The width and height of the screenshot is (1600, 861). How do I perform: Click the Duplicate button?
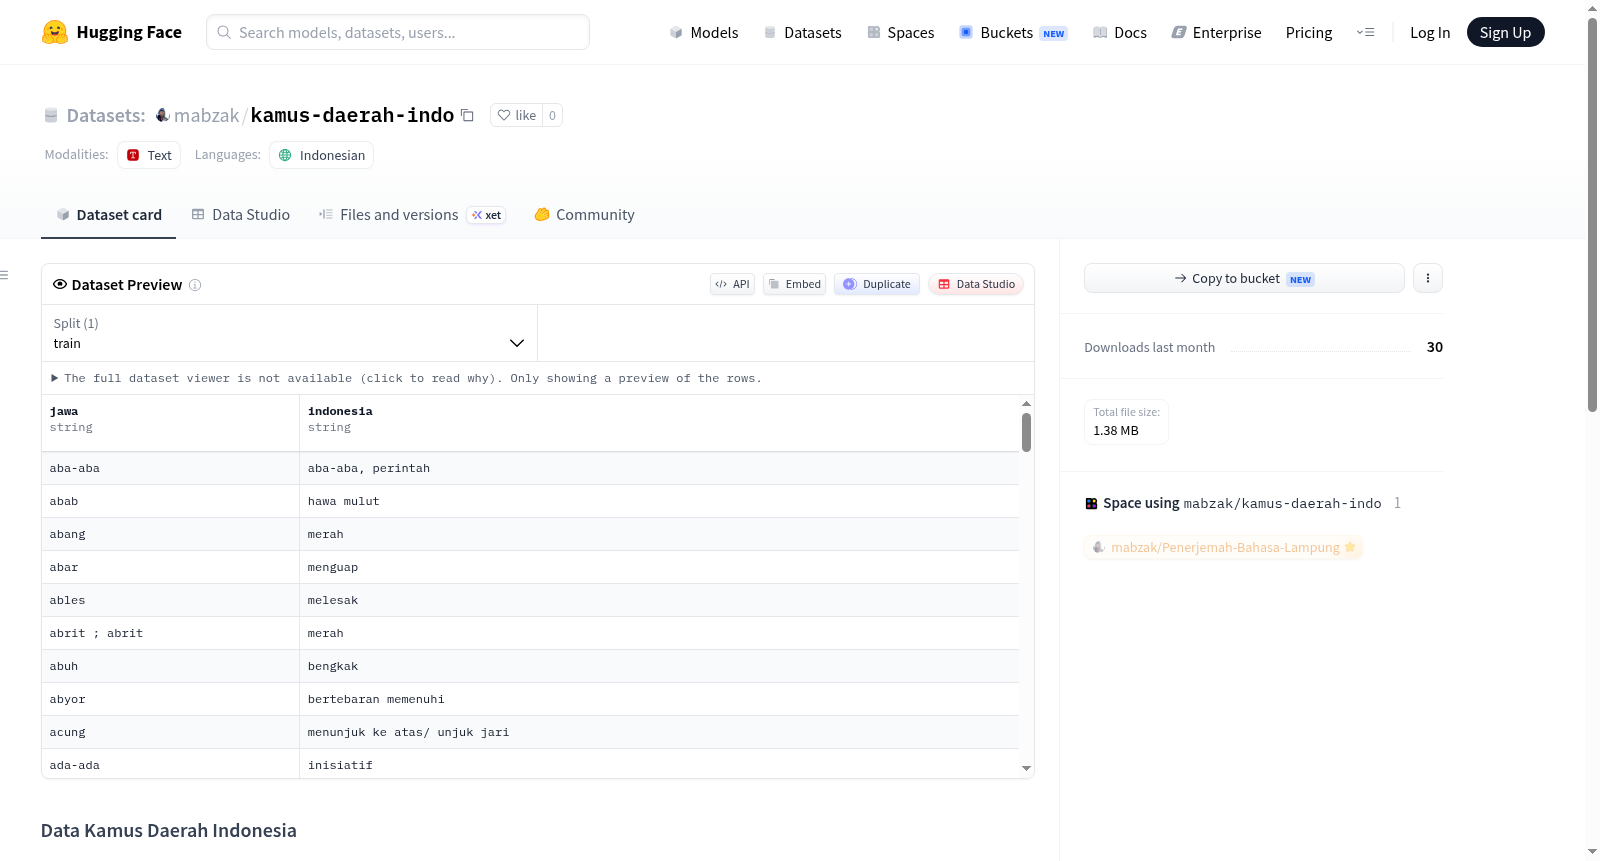[877, 284]
